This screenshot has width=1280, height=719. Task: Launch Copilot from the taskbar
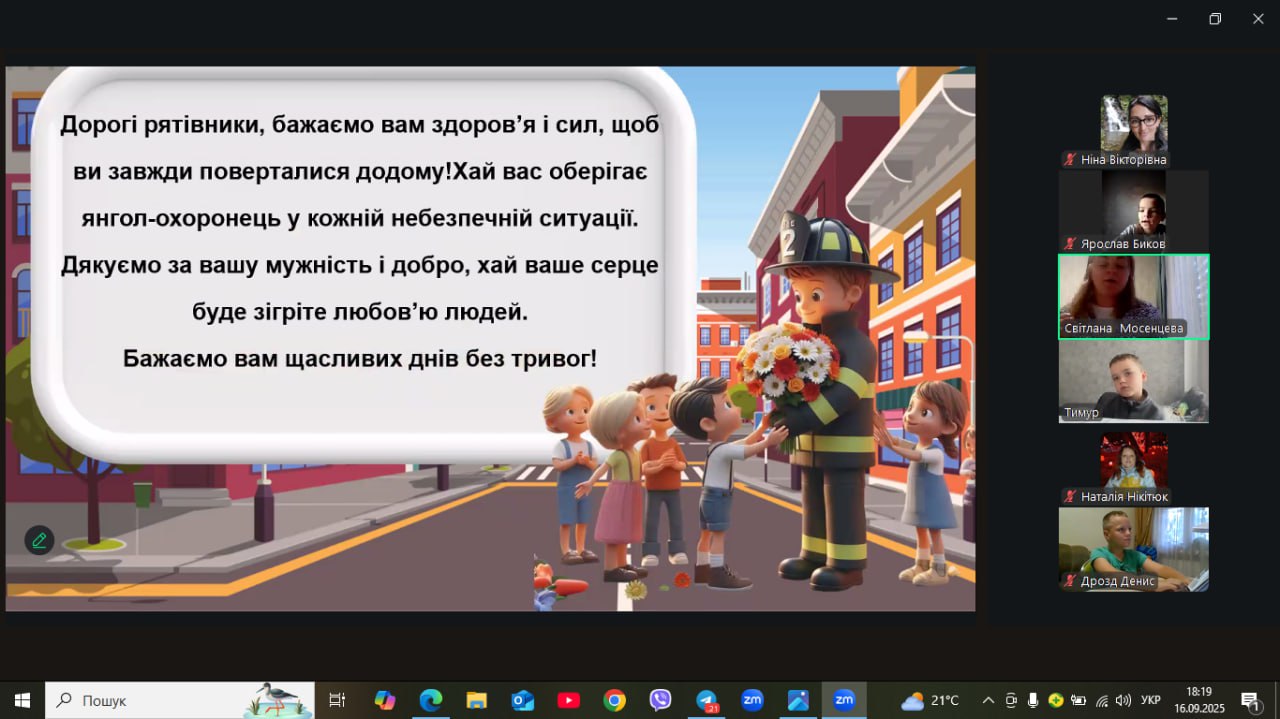(x=385, y=700)
